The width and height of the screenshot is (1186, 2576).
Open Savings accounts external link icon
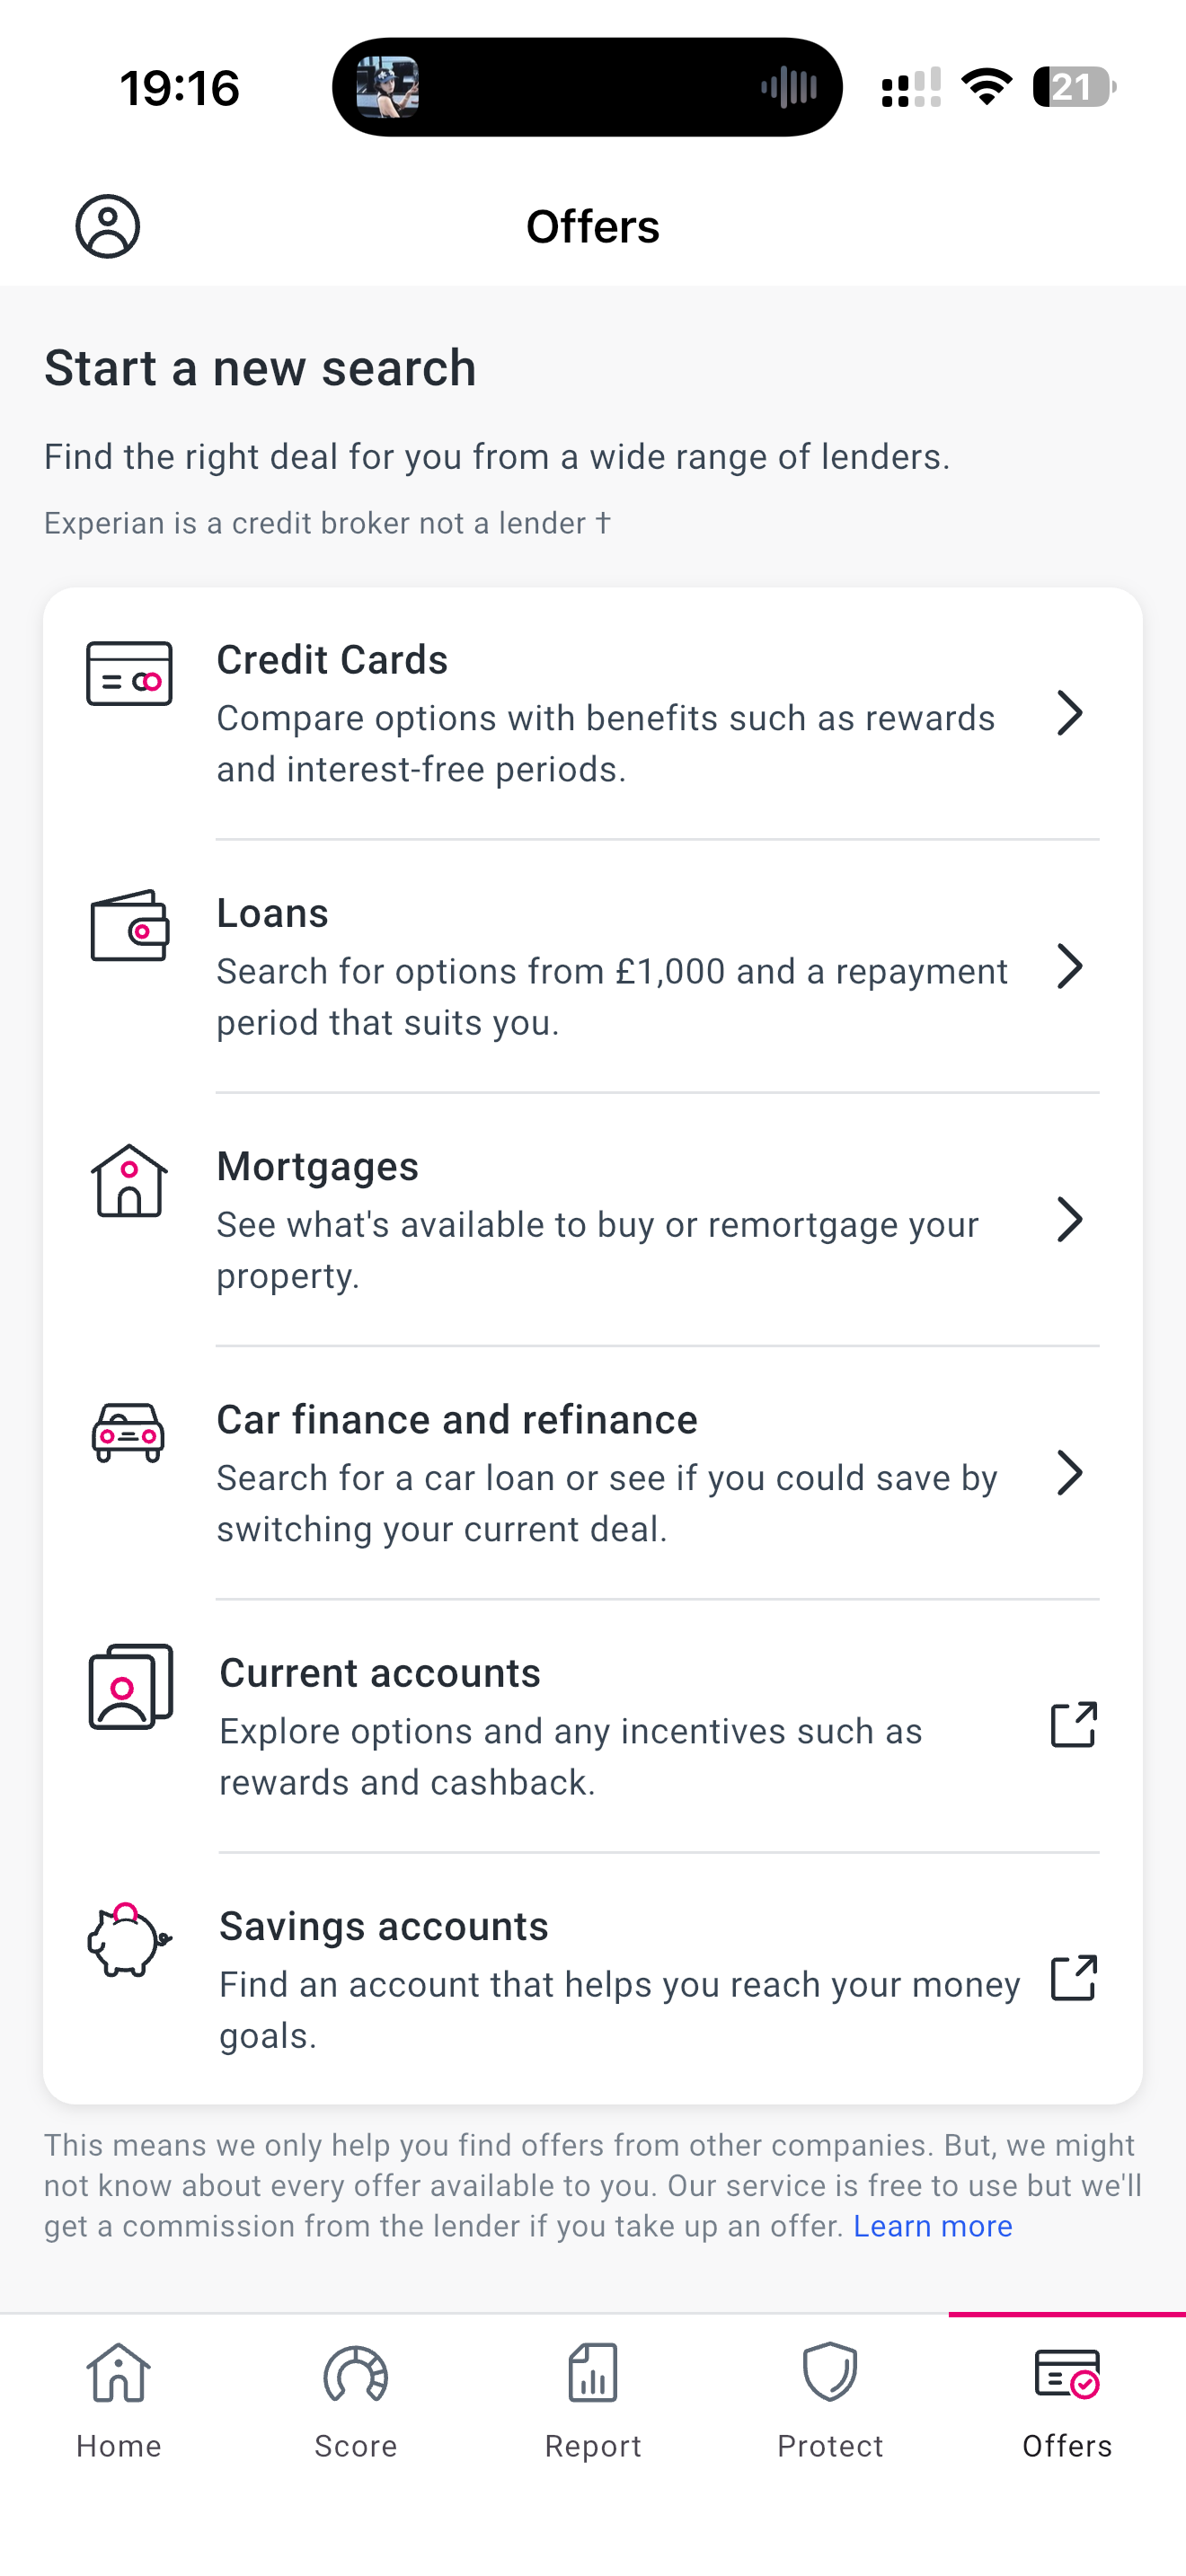1074,1978
